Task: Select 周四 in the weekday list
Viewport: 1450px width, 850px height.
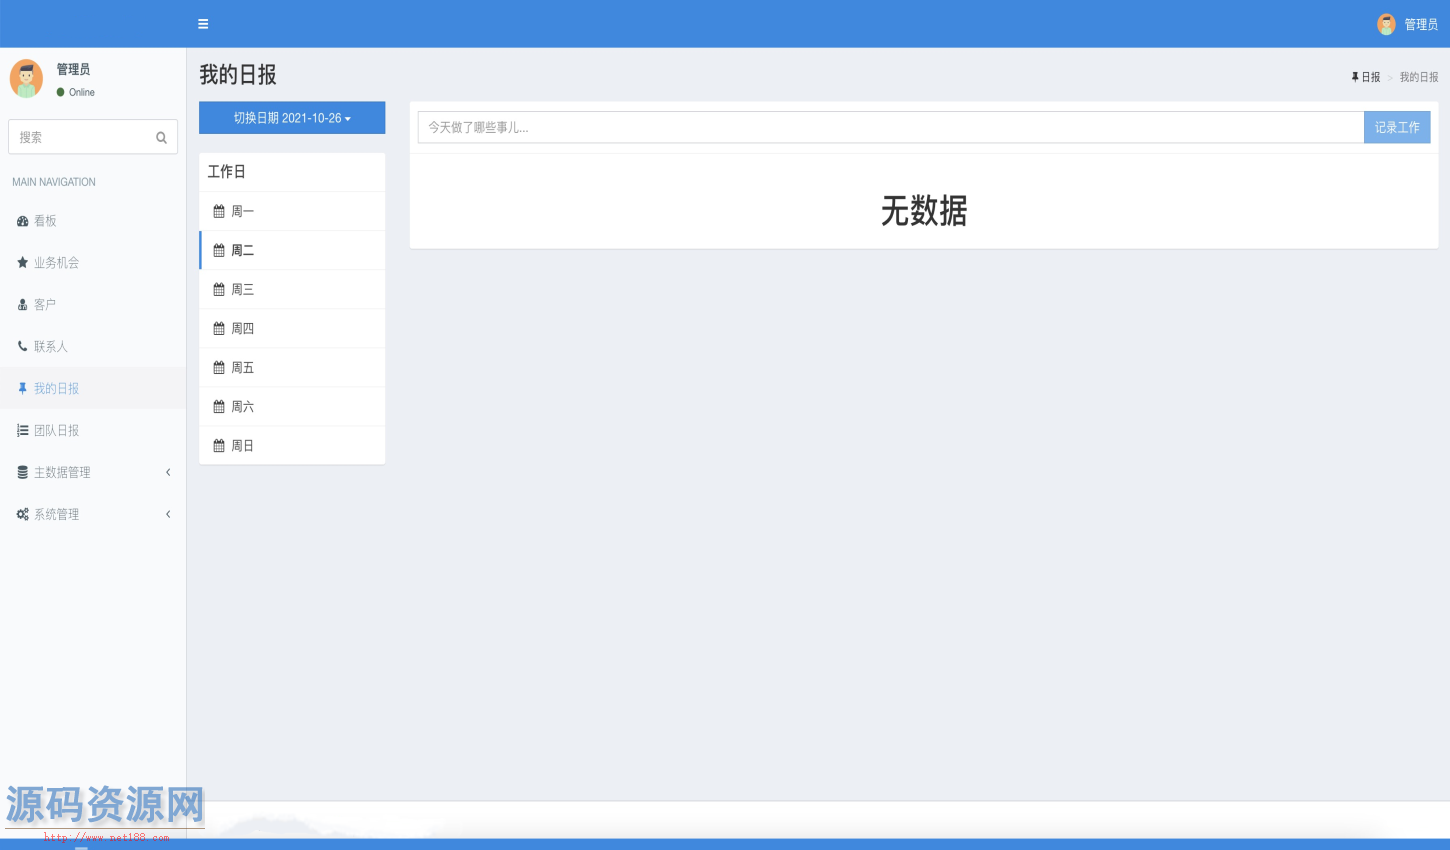Action: [292, 329]
